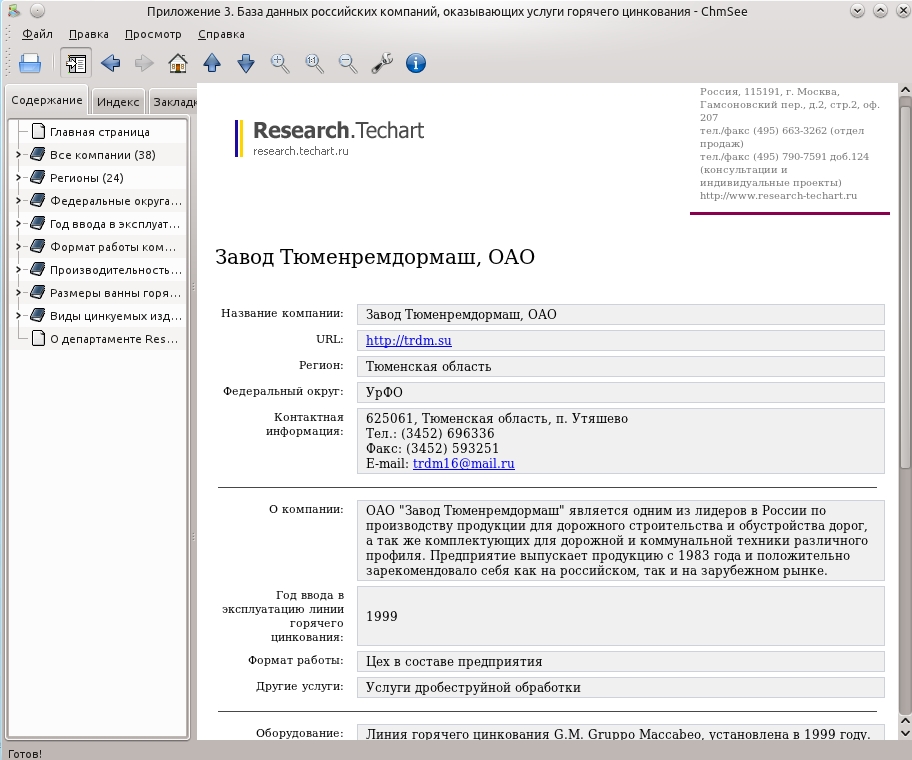Expand the Все компании (38) node
The width and height of the screenshot is (912, 760).
(18, 155)
